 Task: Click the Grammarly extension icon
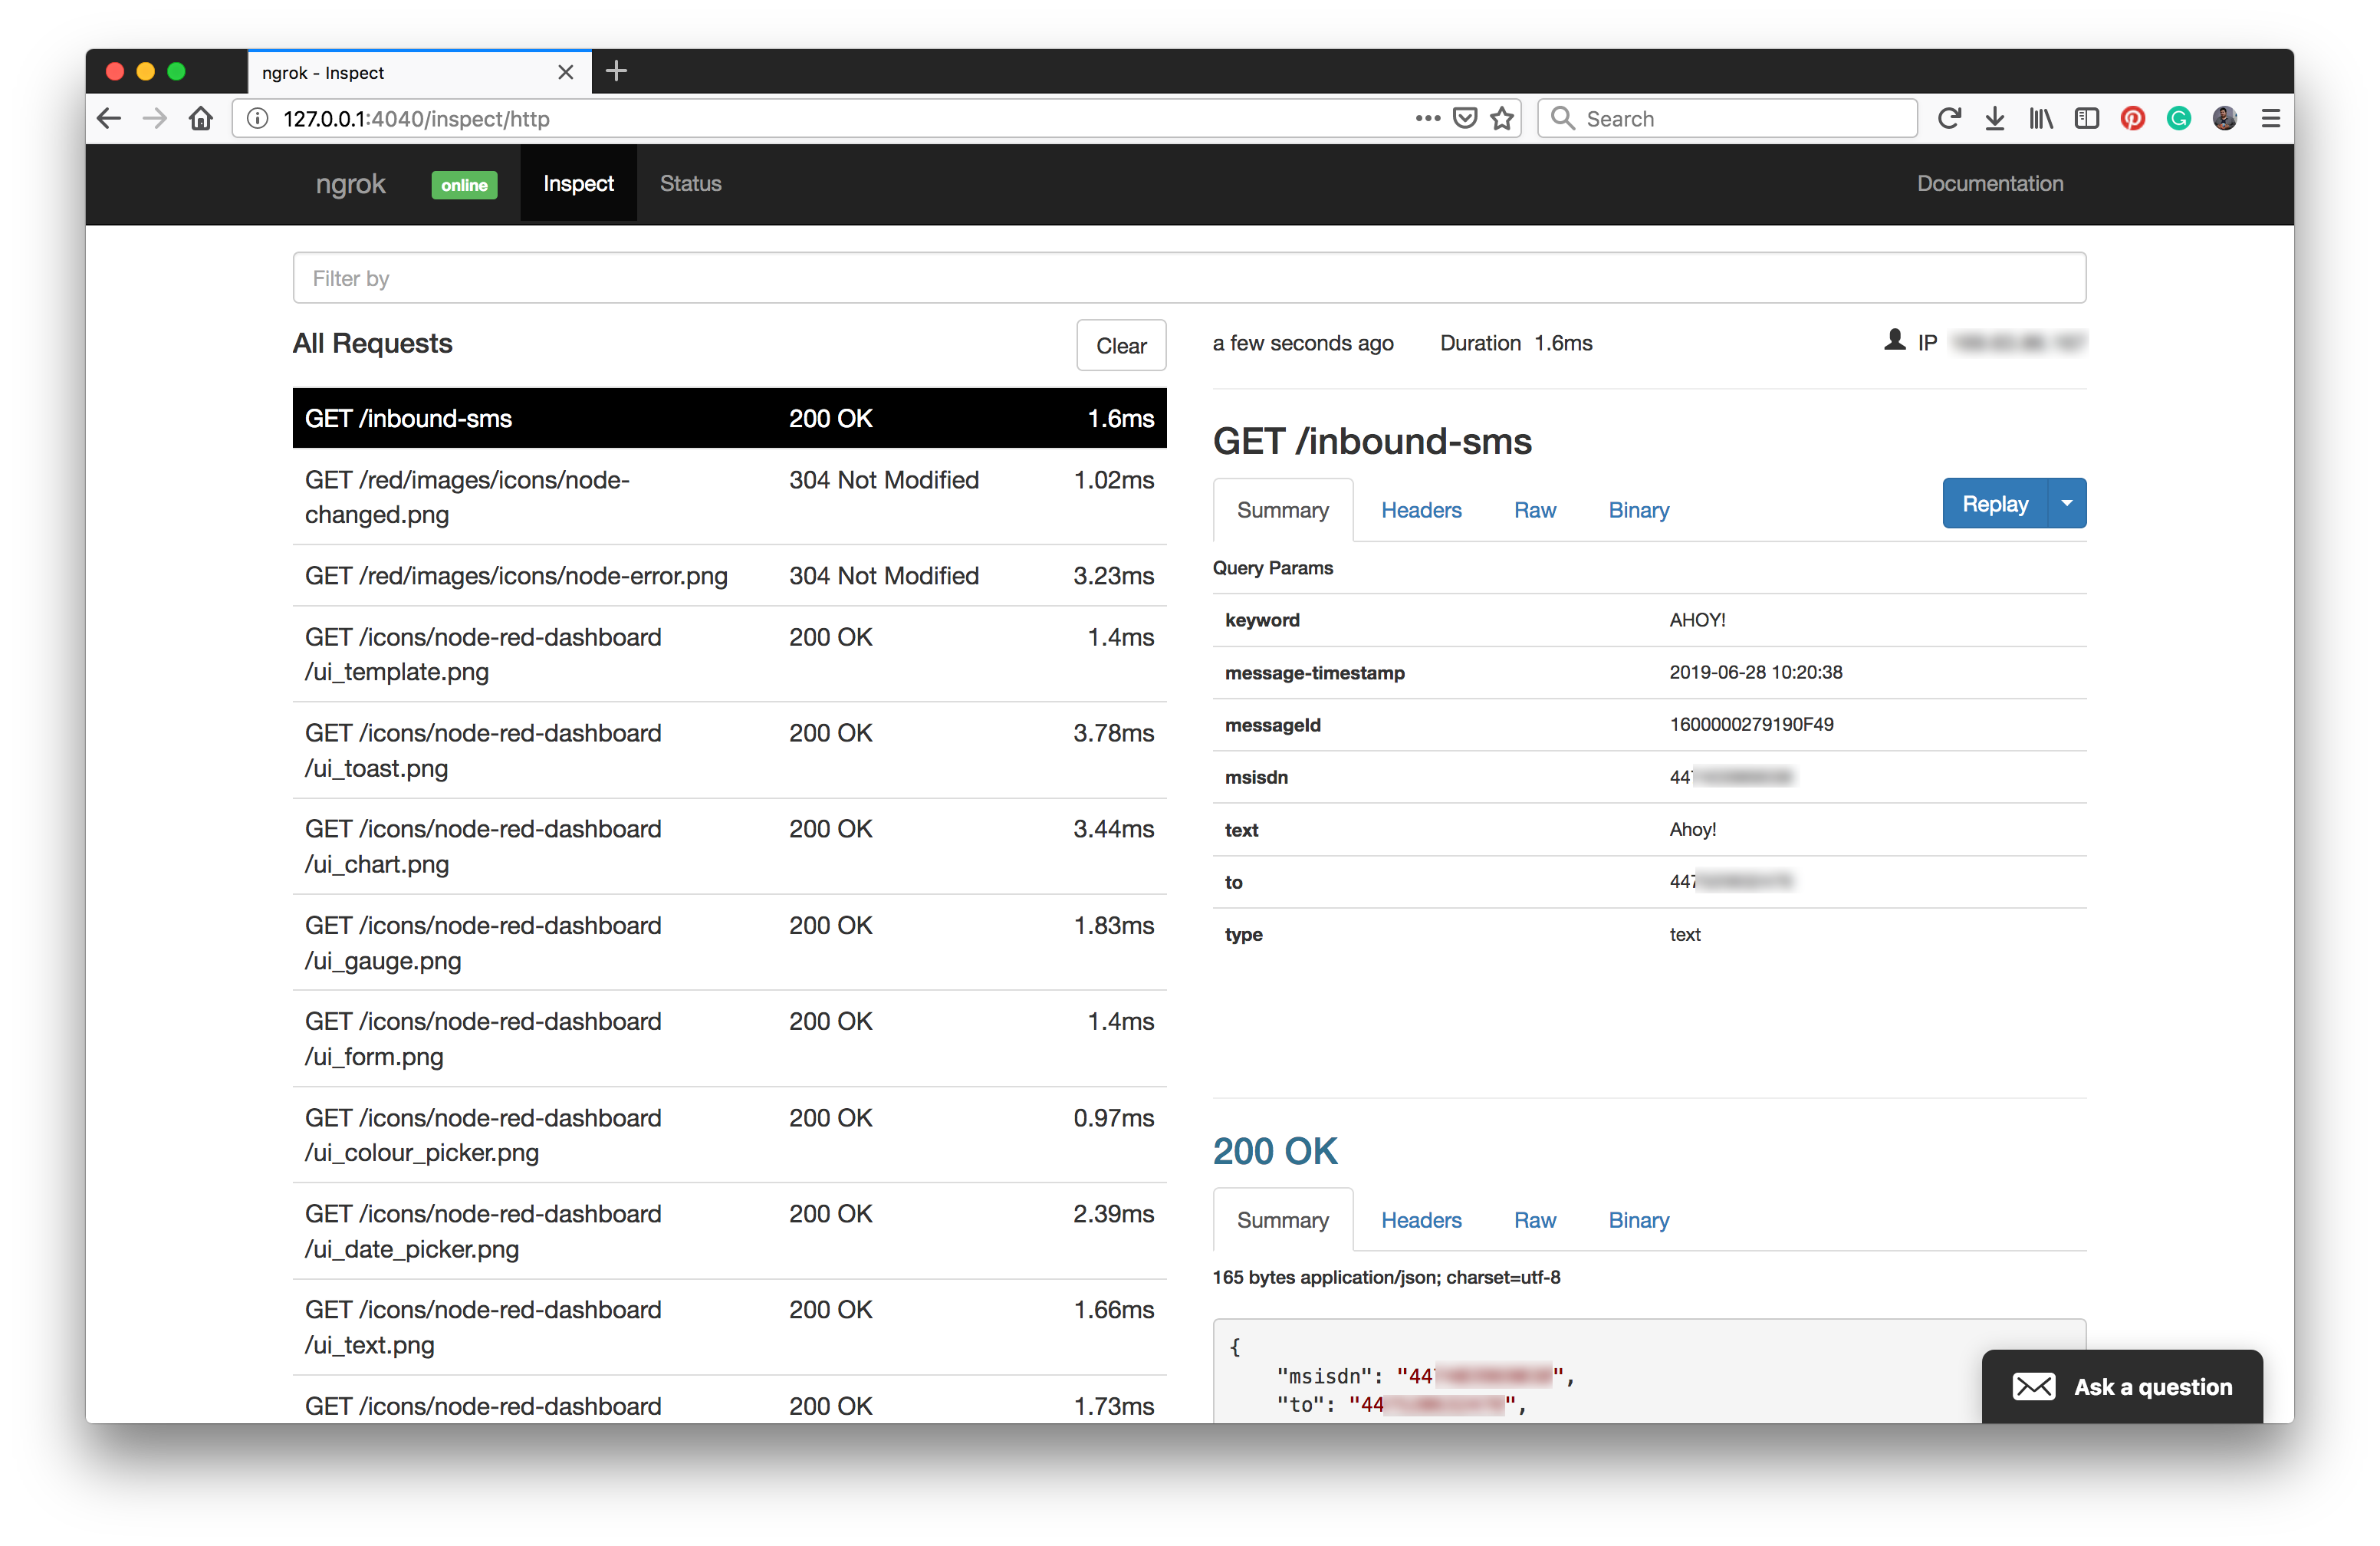tap(2178, 119)
